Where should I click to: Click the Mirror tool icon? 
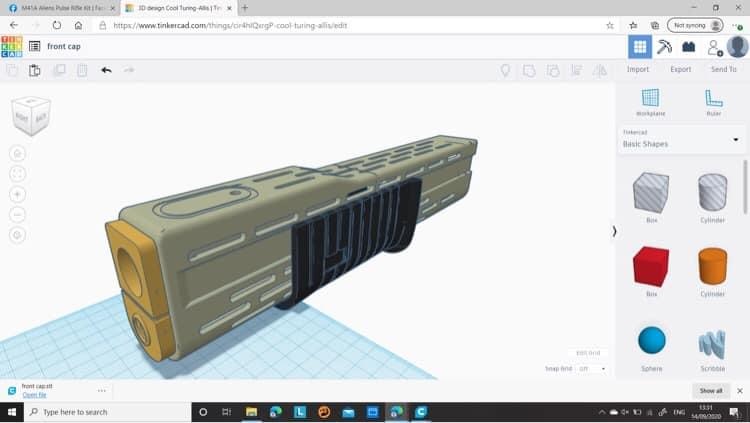[x=600, y=71]
